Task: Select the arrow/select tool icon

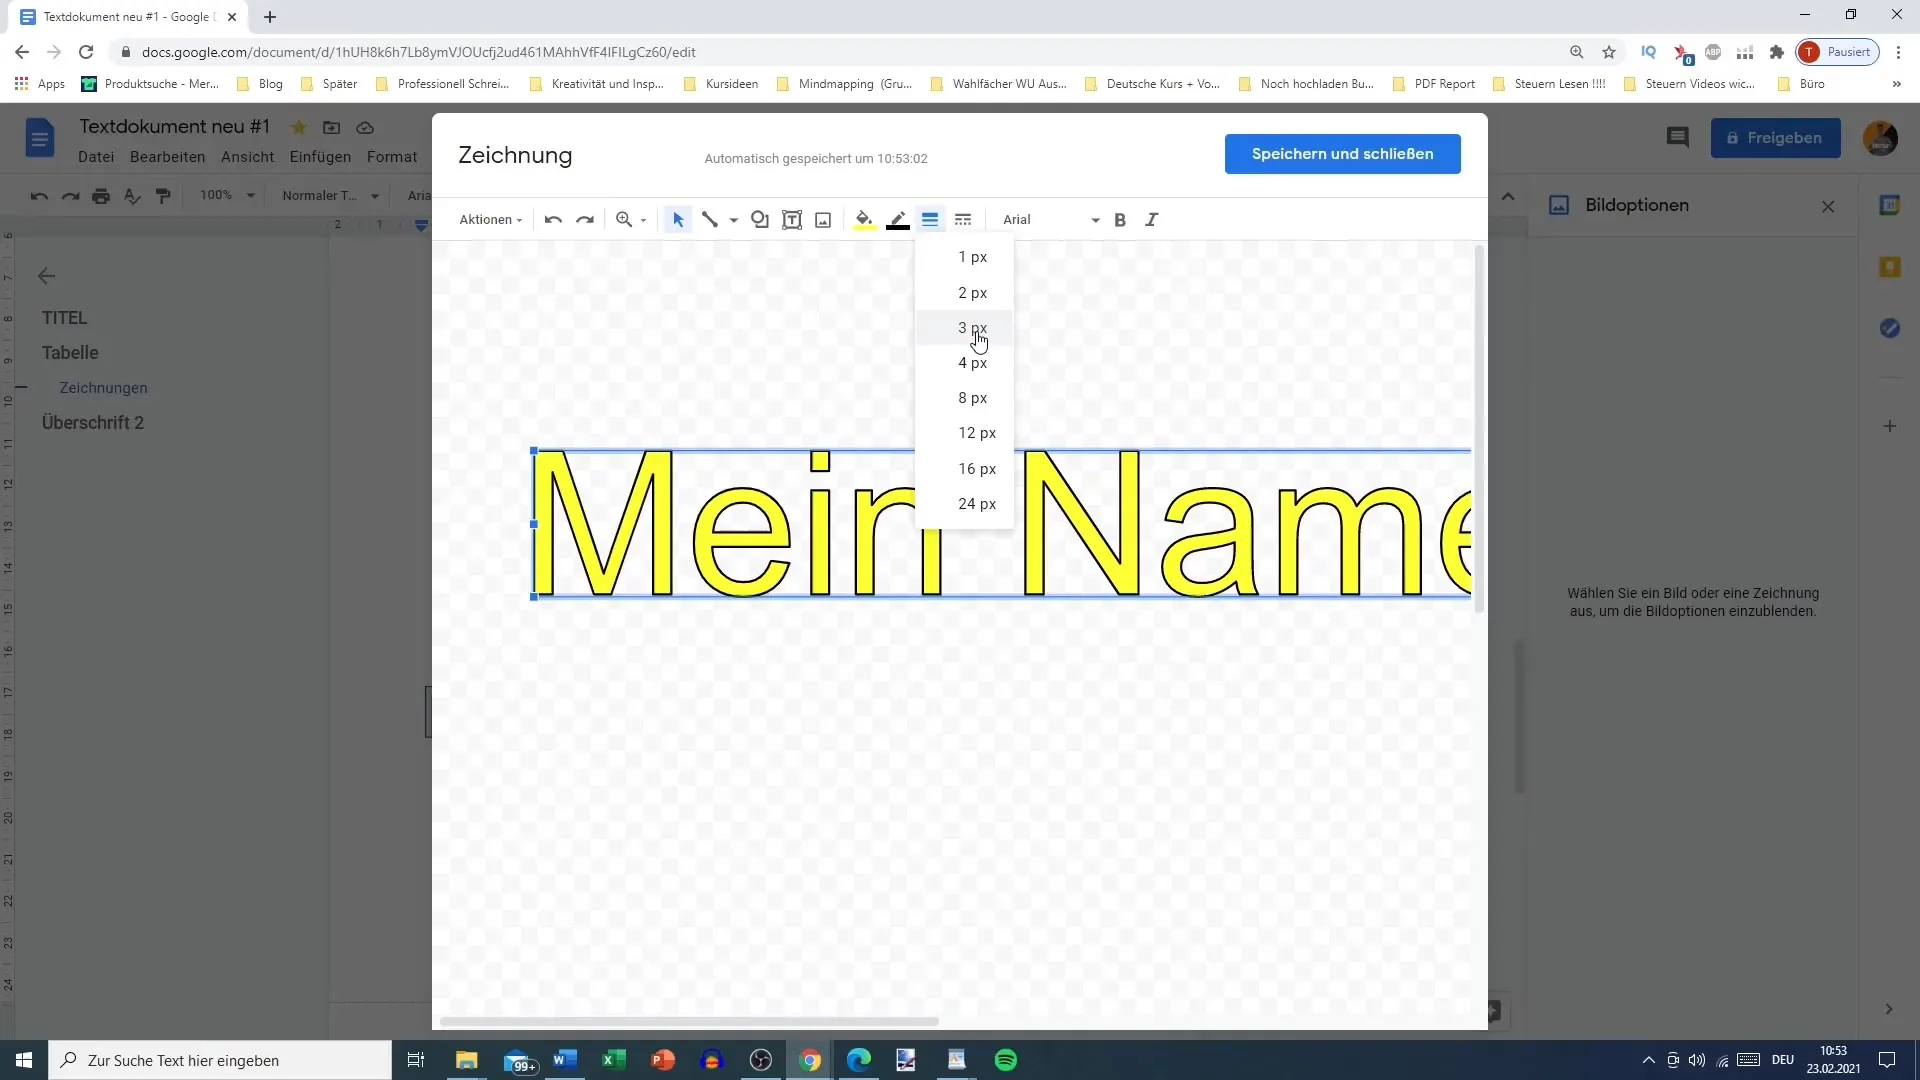Action: pos(678,219)
